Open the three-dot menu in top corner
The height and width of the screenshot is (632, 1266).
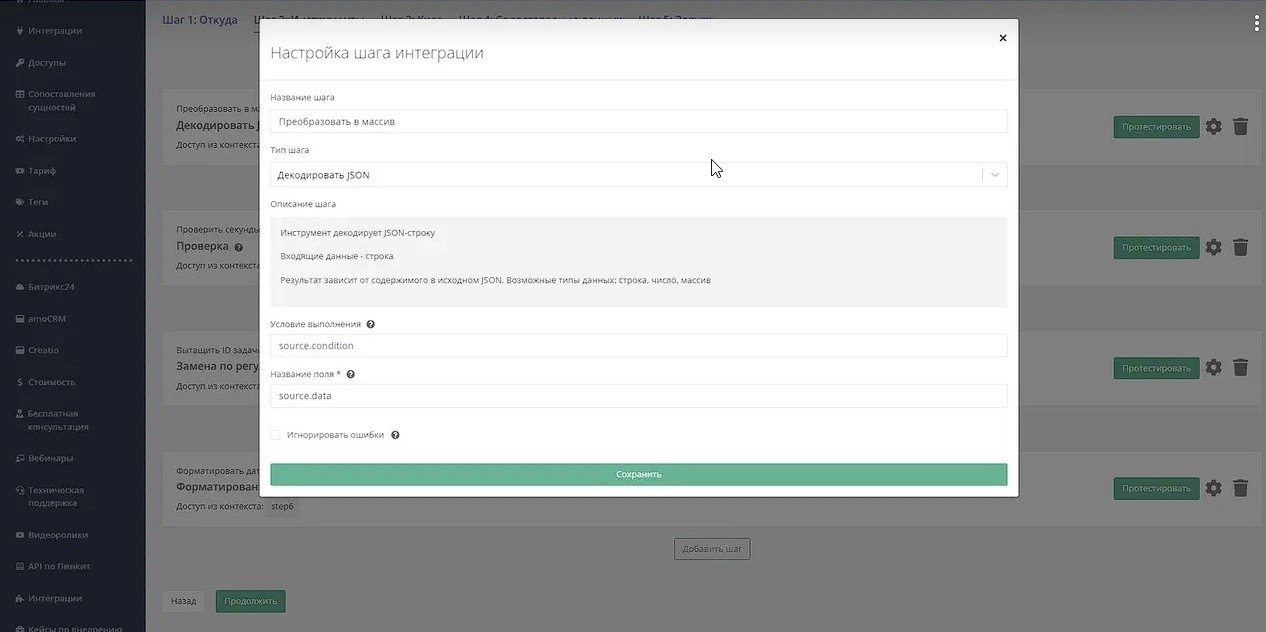click(1257, 24)
